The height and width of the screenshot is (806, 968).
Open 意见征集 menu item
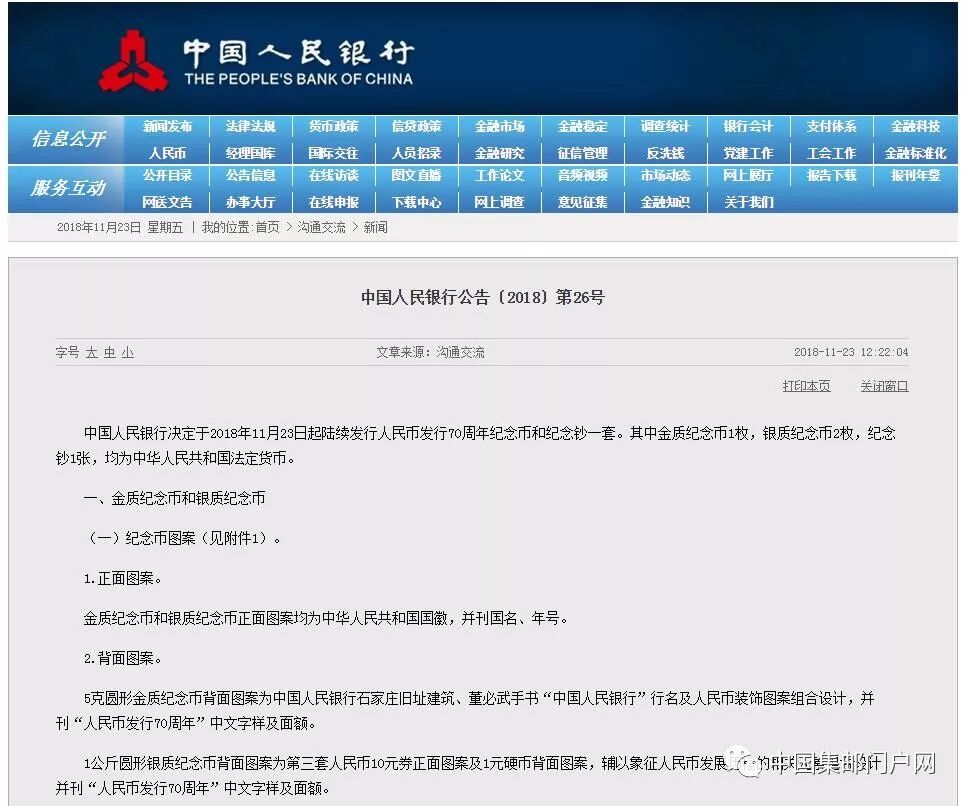[583, 202]
